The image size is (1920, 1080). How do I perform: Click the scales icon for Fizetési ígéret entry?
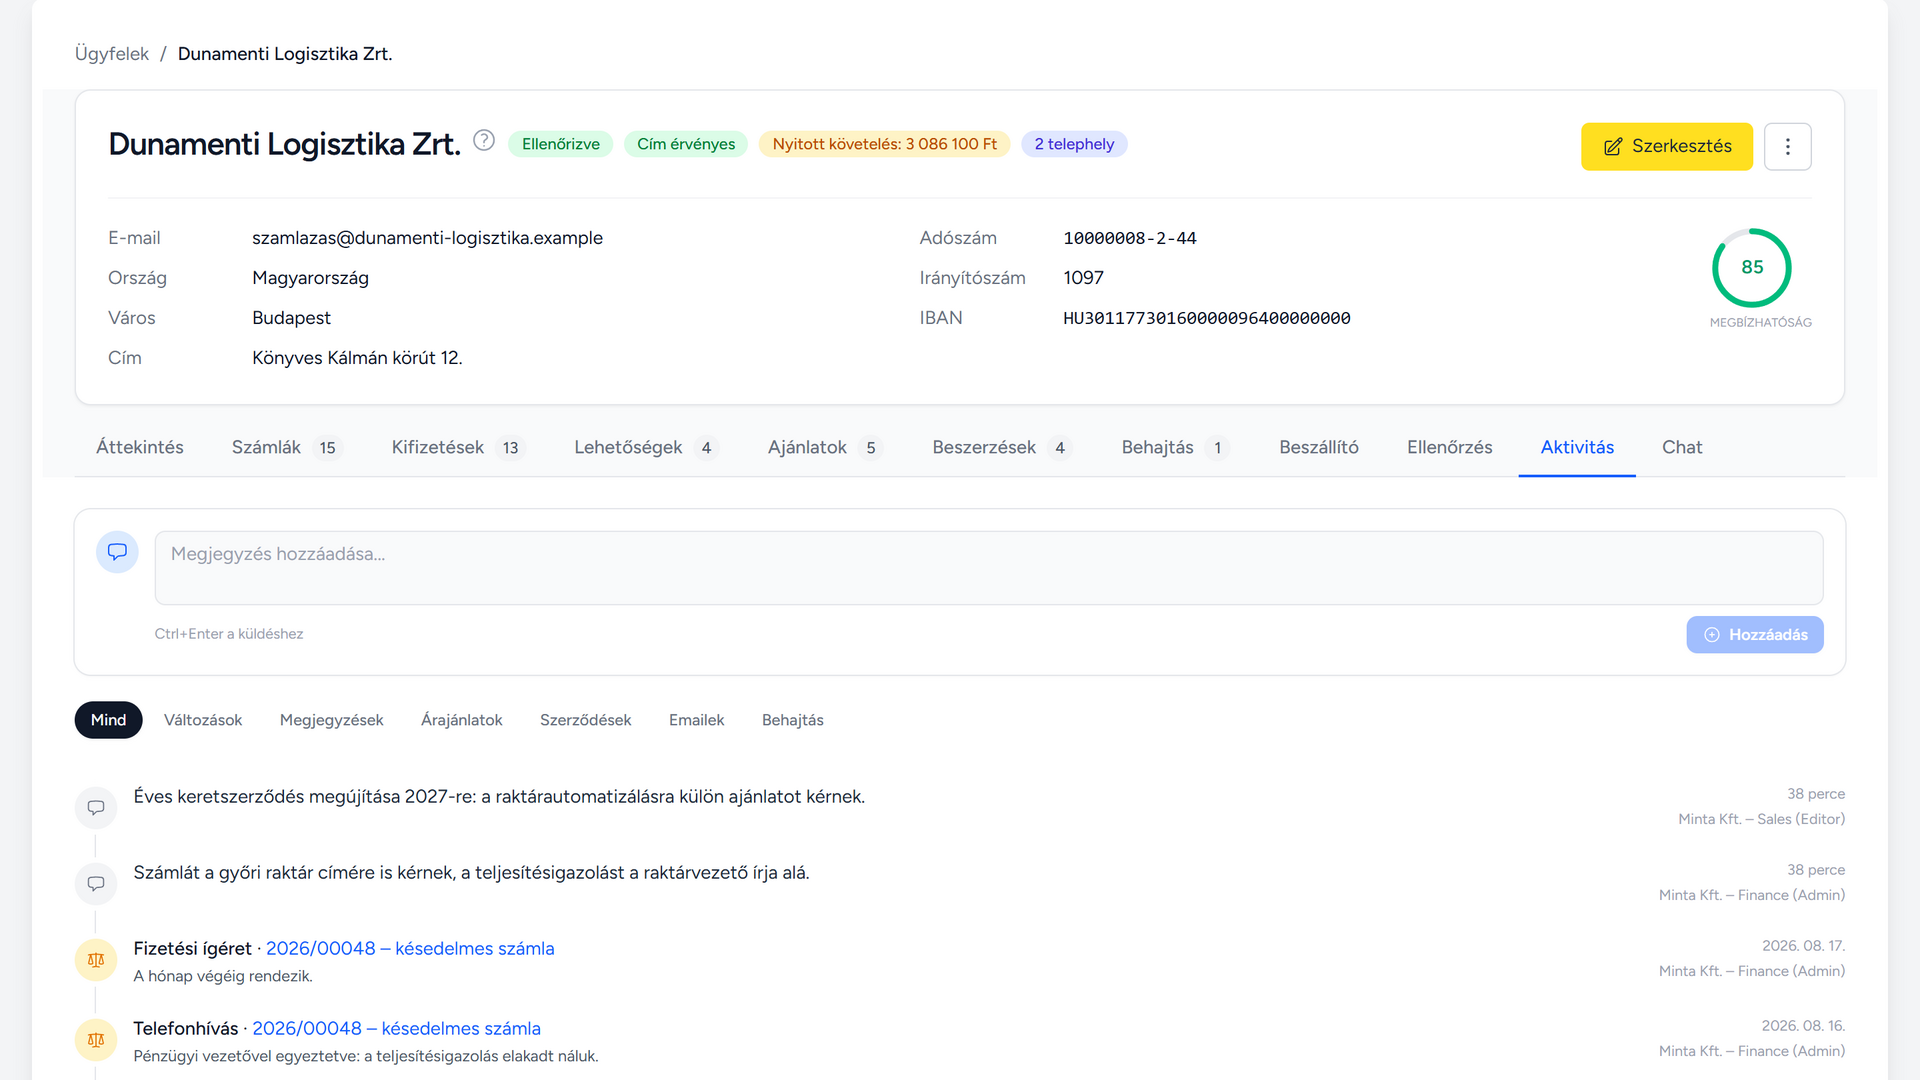tap(96, 960)
